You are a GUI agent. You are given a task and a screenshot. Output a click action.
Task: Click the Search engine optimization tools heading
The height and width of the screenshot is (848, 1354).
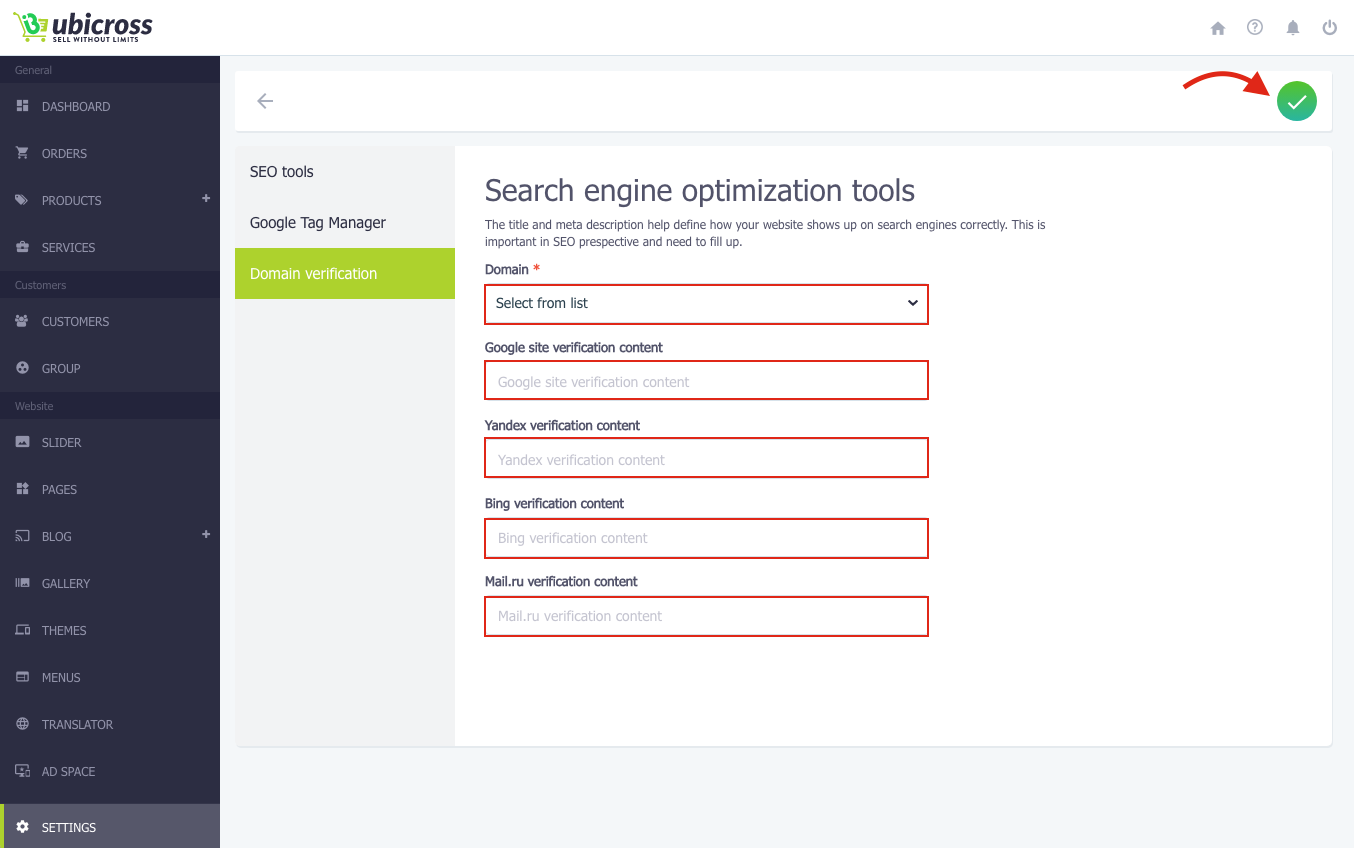point(700,190)
